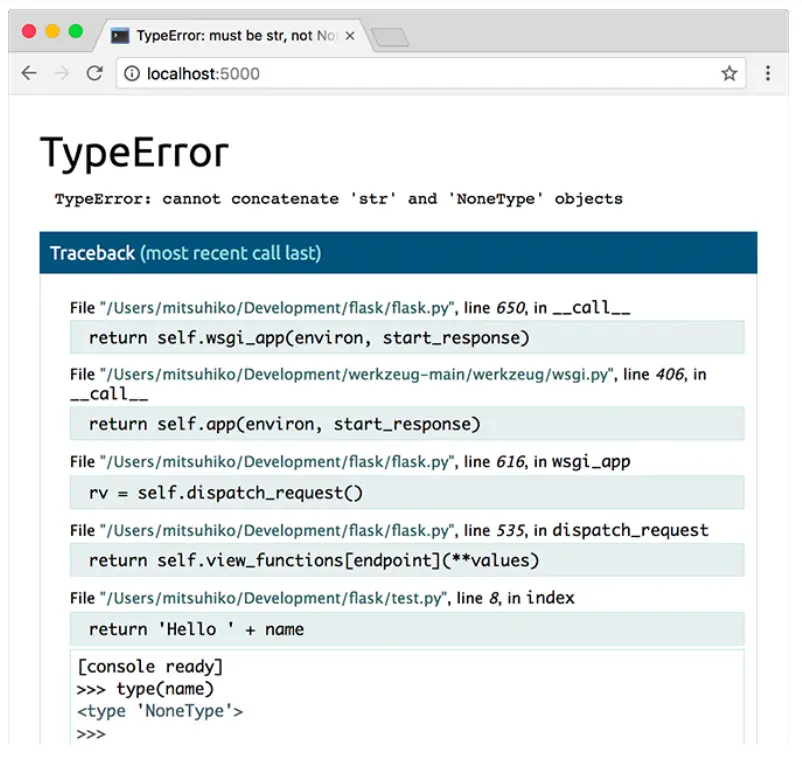This screenshot has width=802, height=768.
Task: Click the empty console prompt line
Action: [91, 734]
